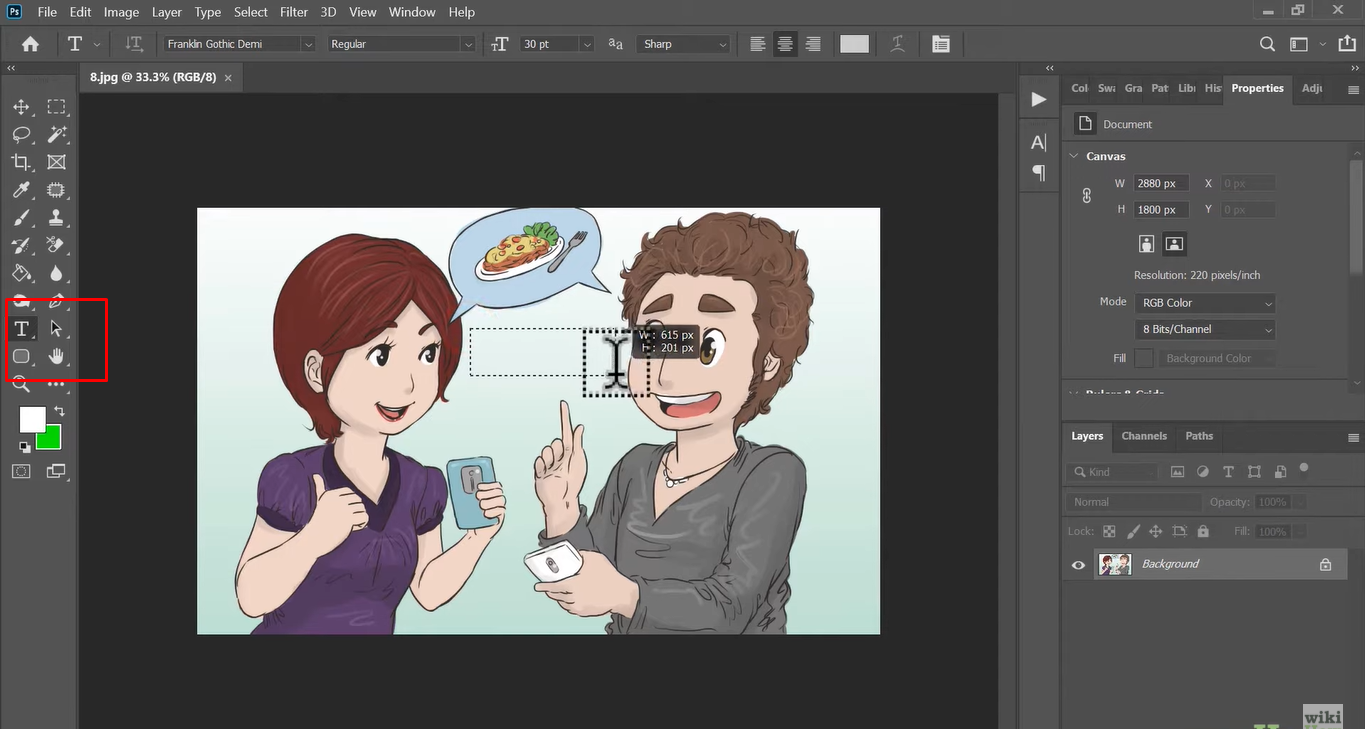Image resolution: width=1365 pixels, height=729 pixels.
Task: Click the Search button
Action: click(1266, 44)
